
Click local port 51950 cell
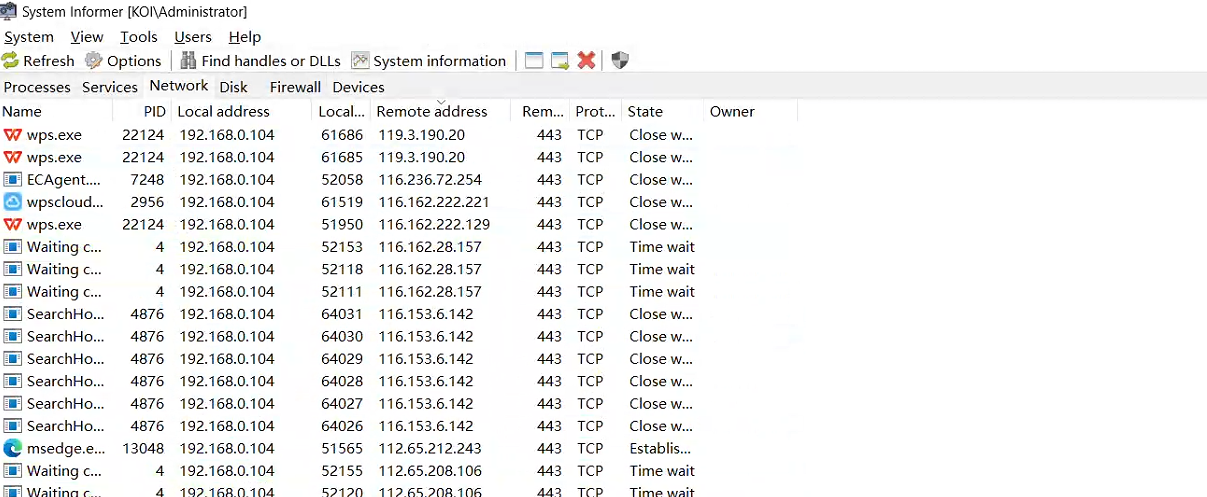coord(342,224)
